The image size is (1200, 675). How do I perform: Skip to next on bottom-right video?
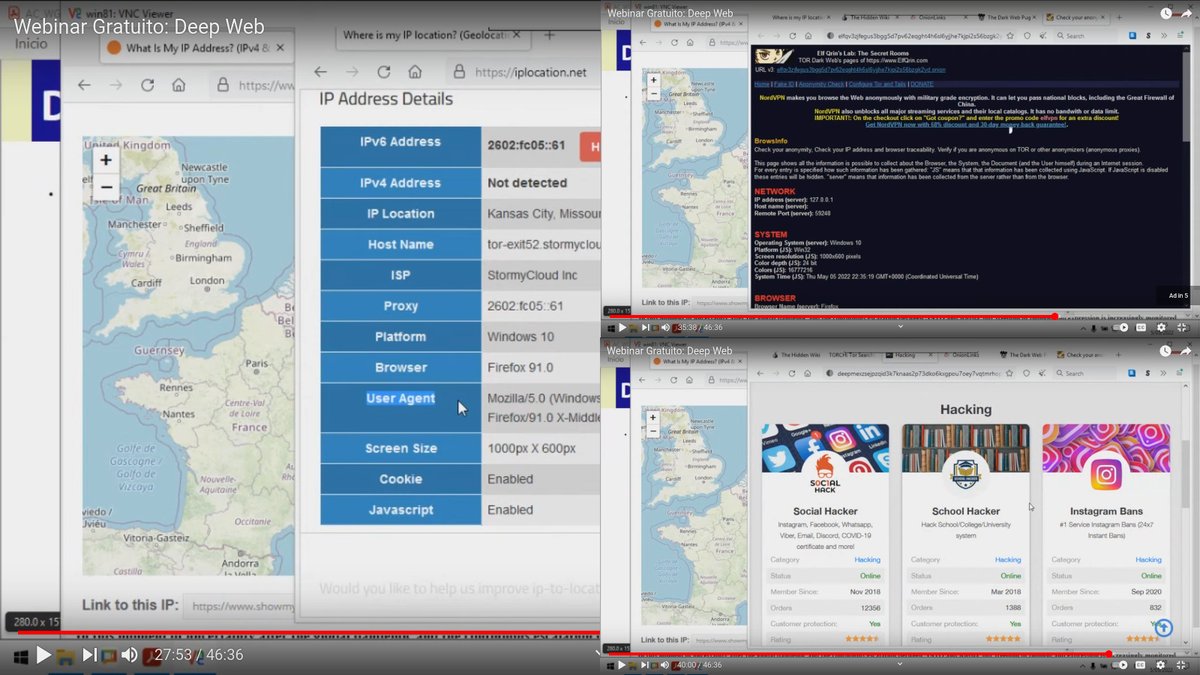coord(644,664)
